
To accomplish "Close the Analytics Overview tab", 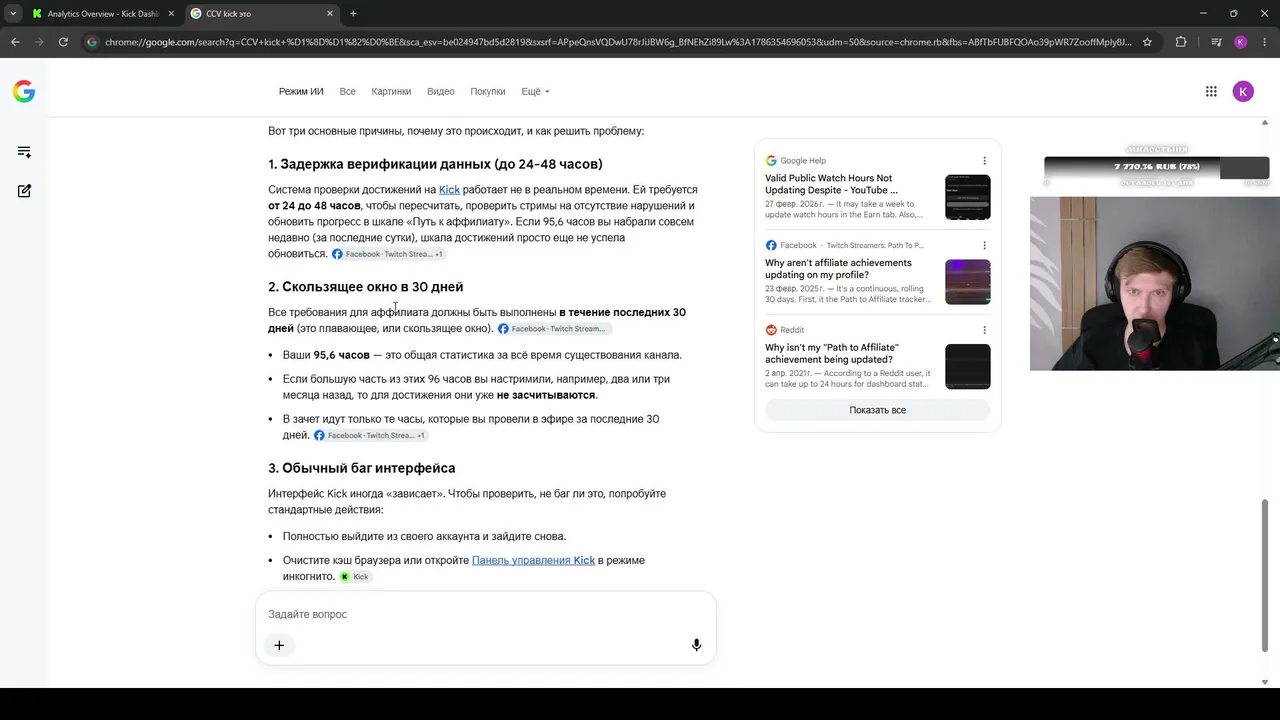I will coord(171,14).
